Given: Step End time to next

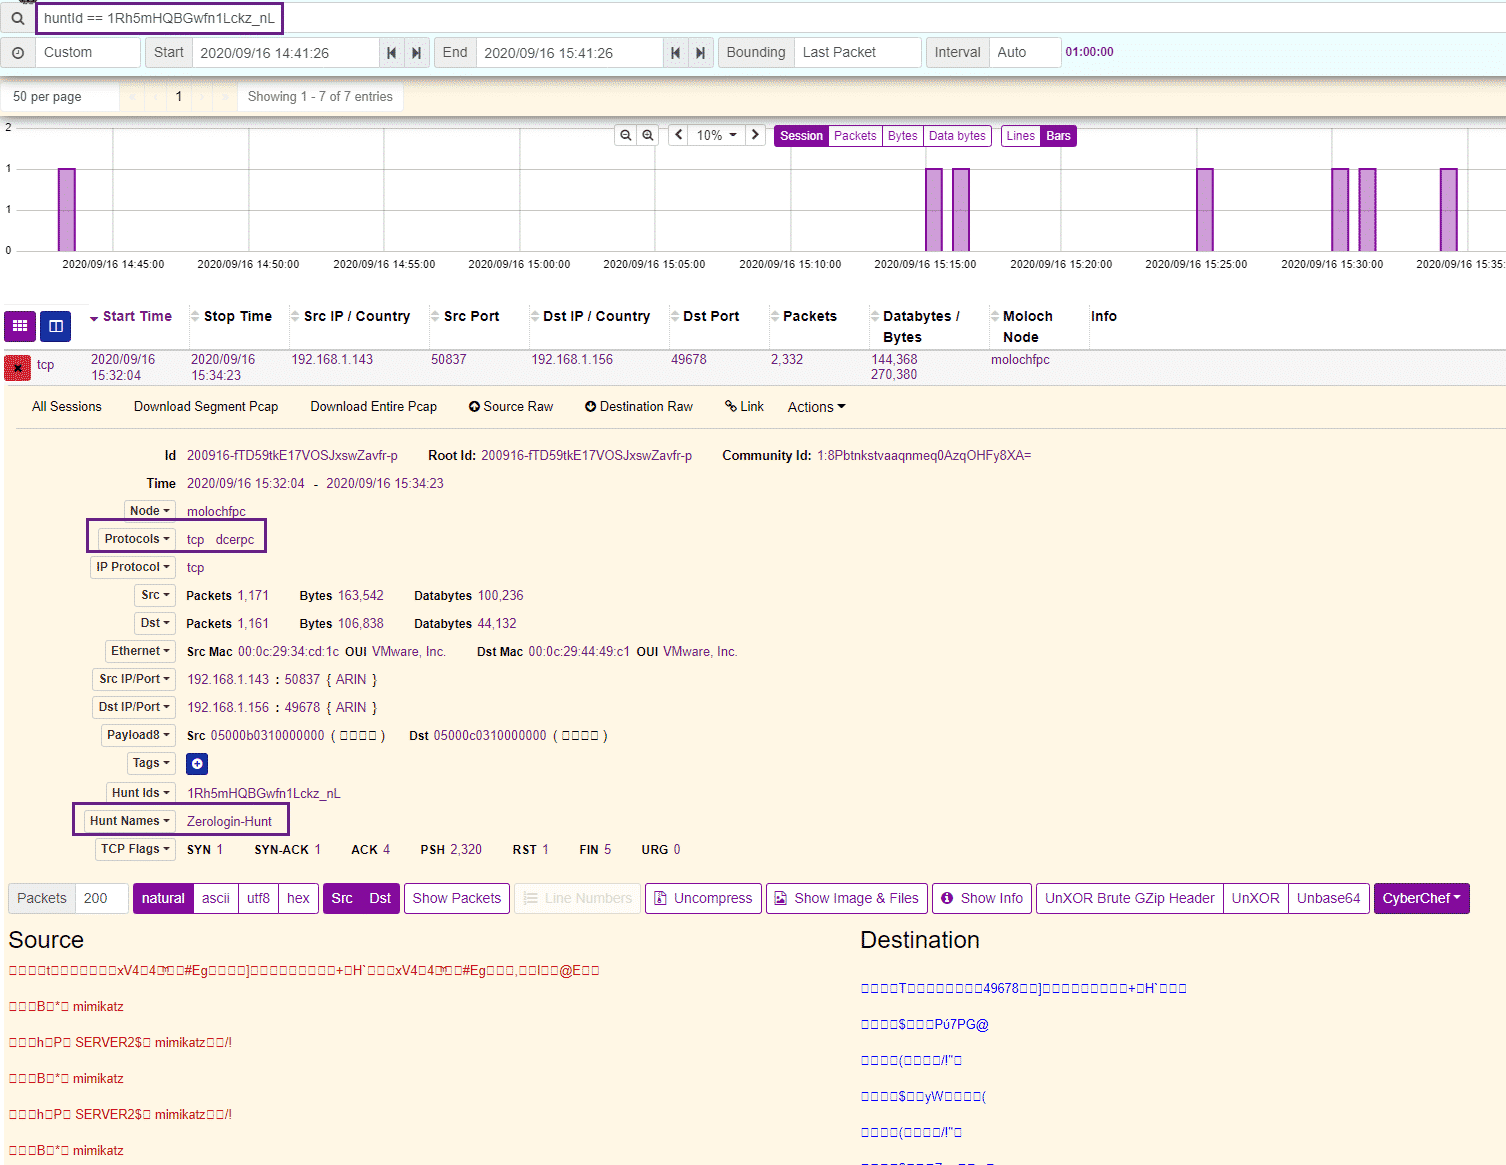Looking at the screenshot, I should coord(700,53).
